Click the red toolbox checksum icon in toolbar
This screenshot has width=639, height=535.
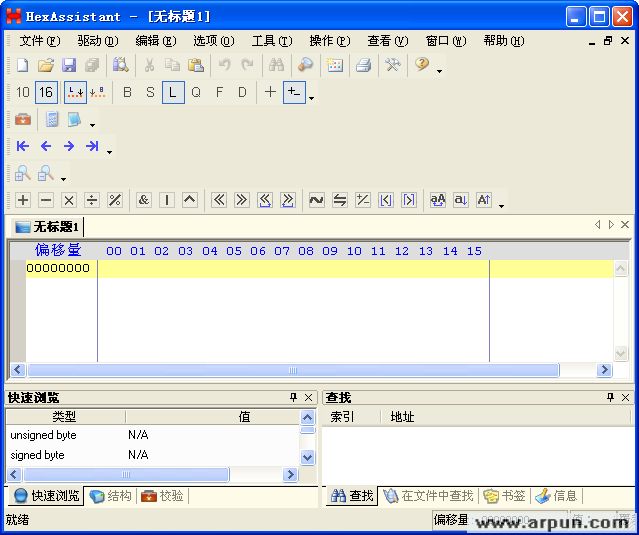click(23, 119)
